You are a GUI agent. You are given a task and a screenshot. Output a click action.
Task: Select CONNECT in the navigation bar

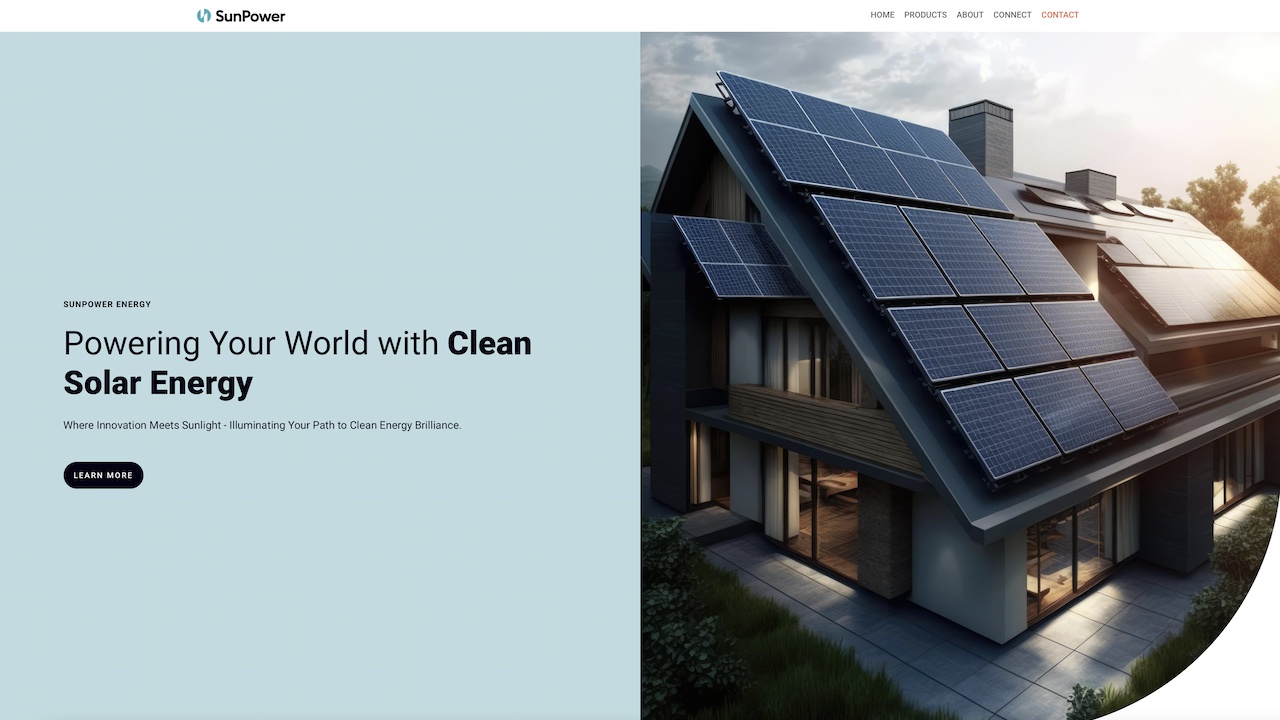tap(1012, 15)
